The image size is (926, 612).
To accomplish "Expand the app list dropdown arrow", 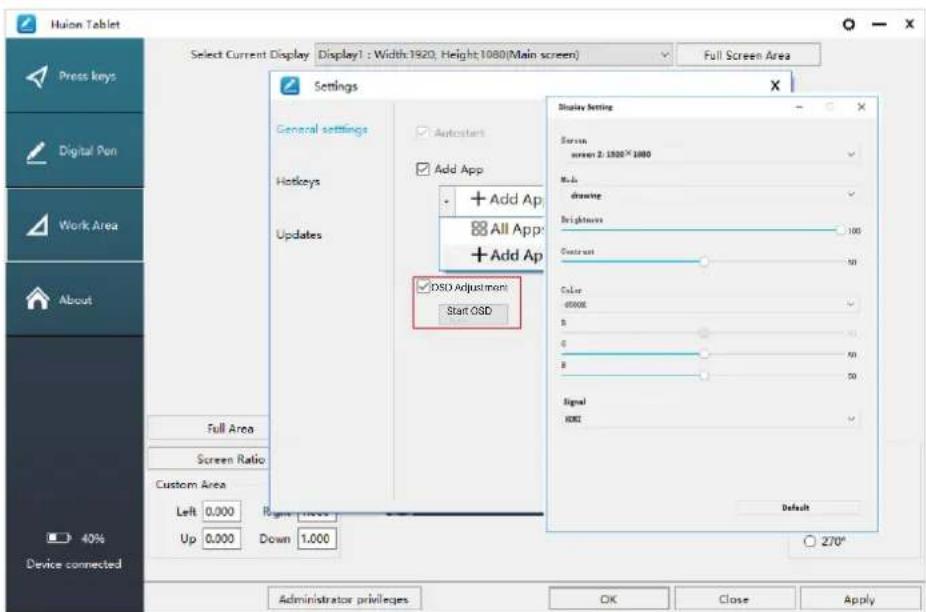I will [447, 201].
